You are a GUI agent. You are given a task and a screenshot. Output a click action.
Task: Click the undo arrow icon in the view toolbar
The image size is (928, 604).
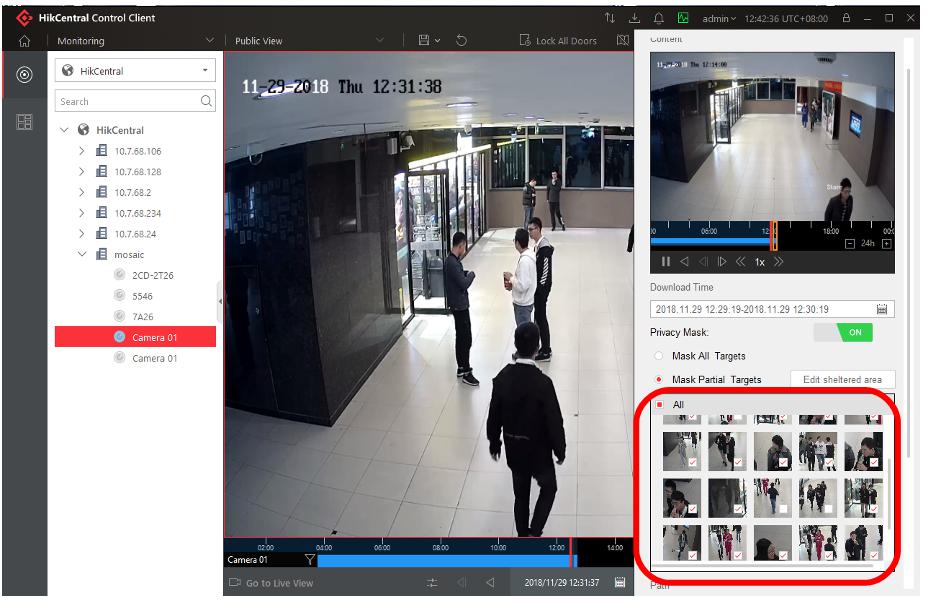tap(461, 41)
